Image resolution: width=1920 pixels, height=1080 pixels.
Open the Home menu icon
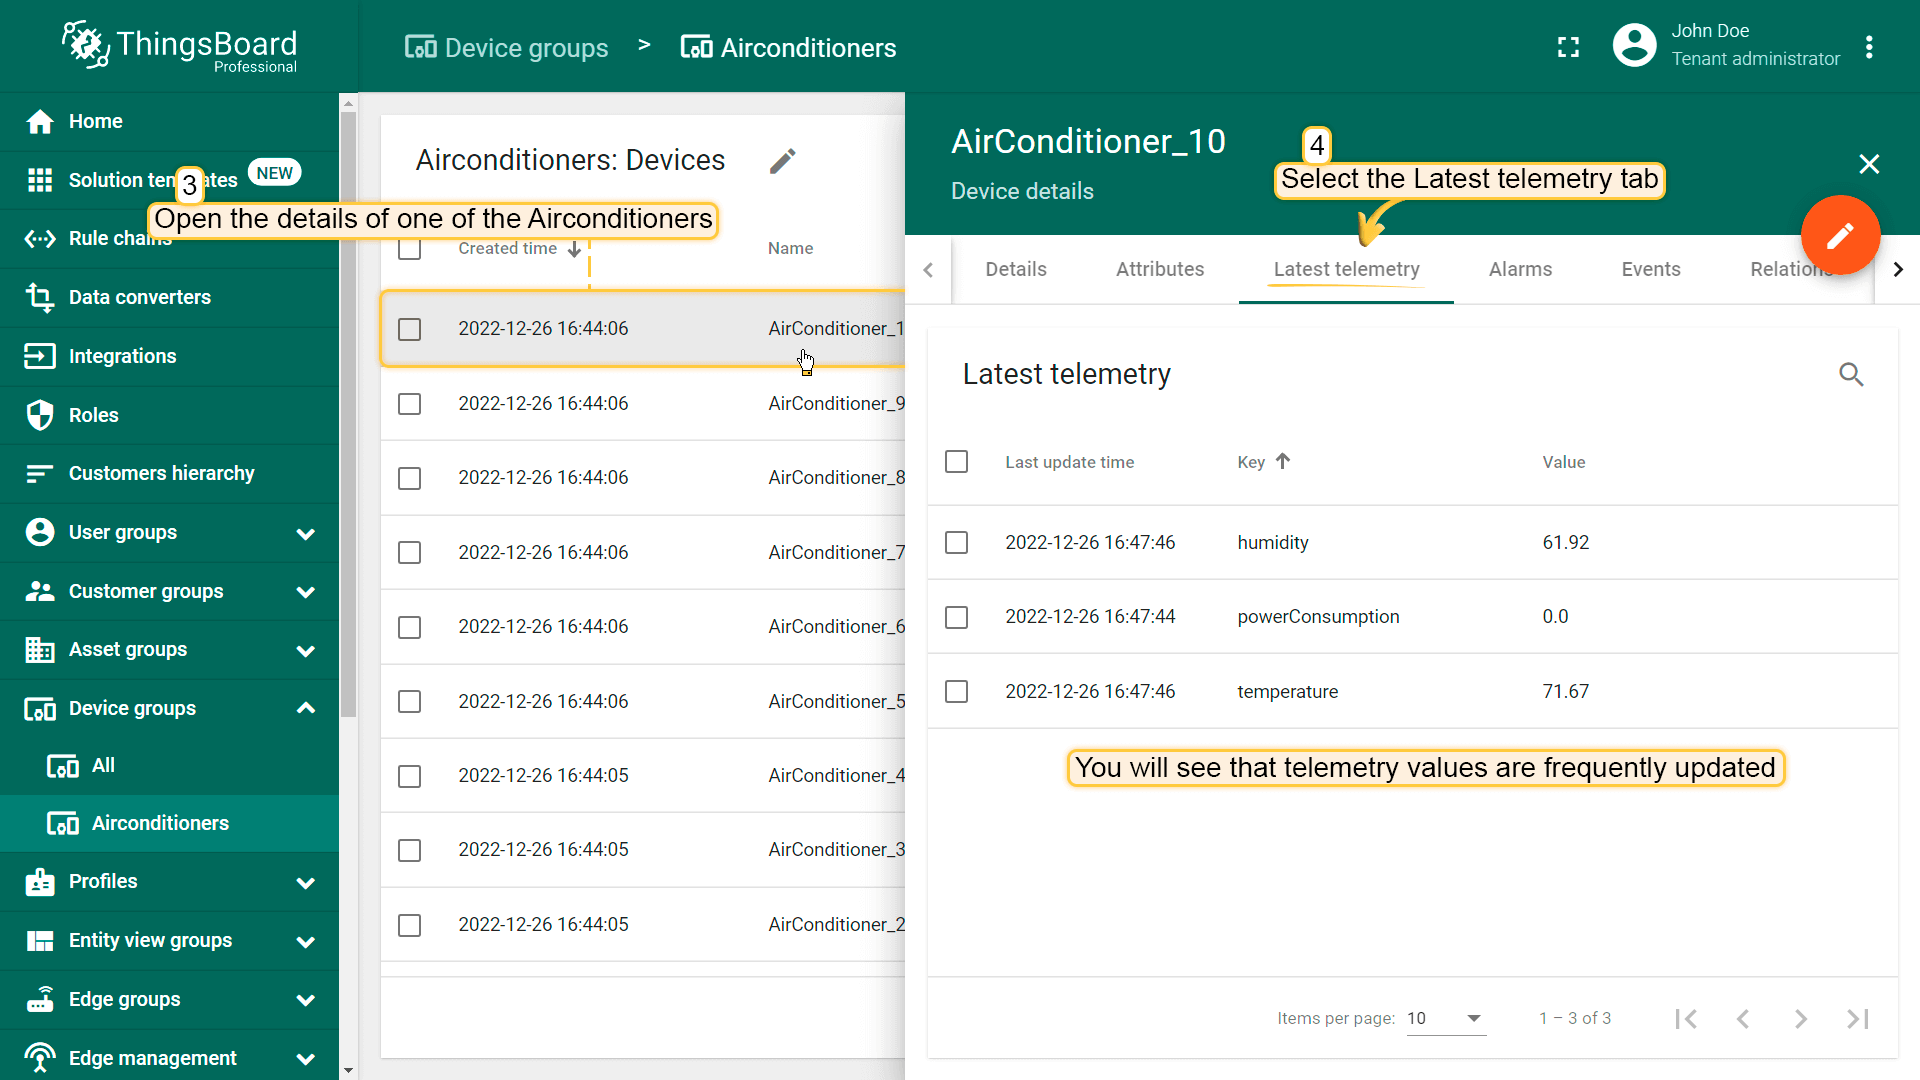coord(40,122)
